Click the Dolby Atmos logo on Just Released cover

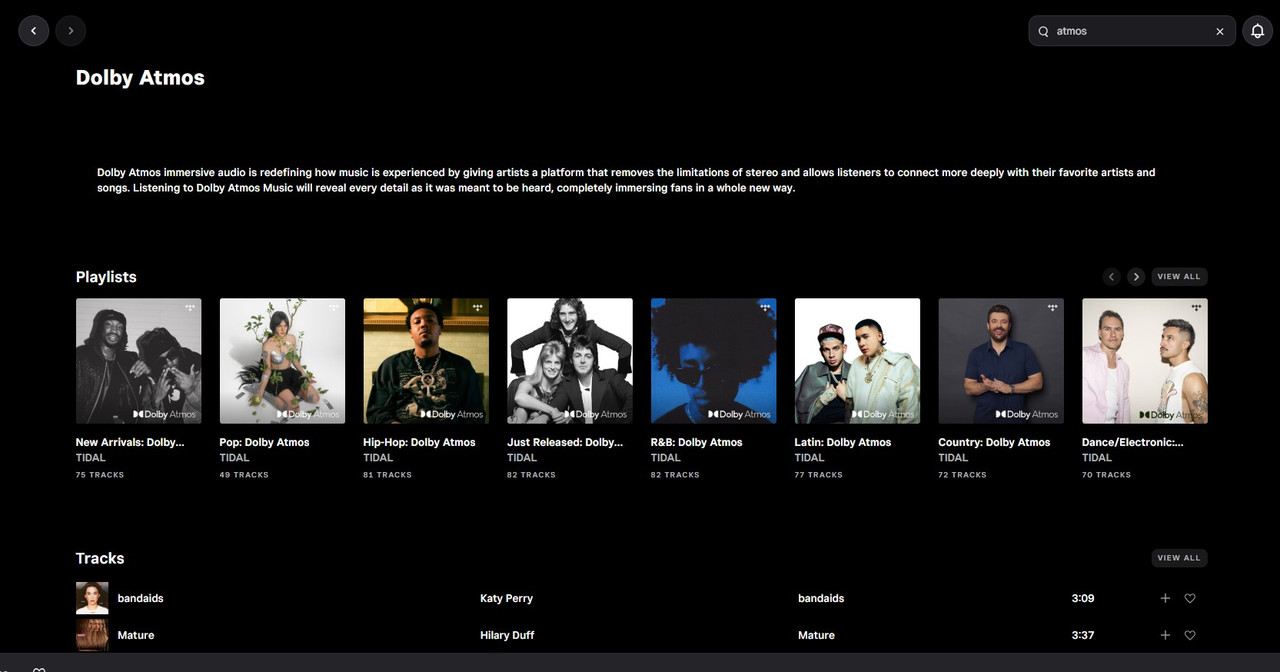(x=596, y=414)
